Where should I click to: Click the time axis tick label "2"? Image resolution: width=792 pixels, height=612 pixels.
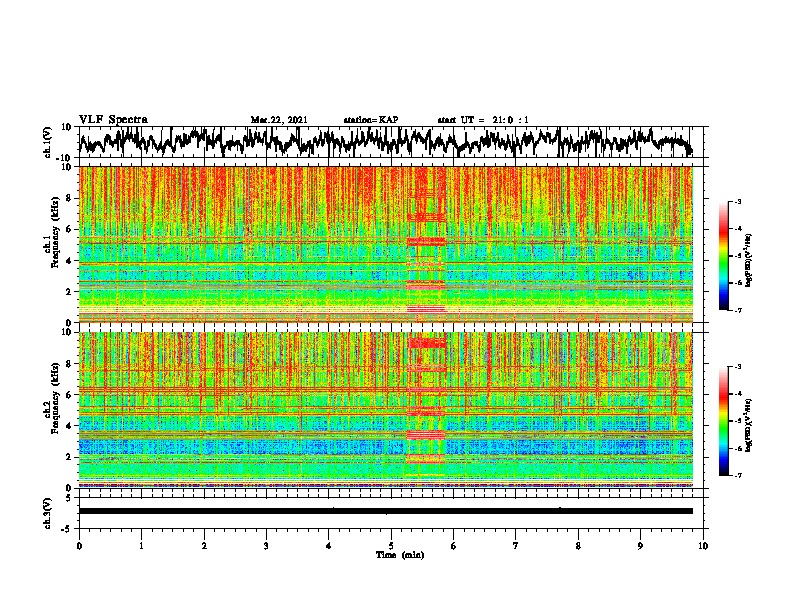[204, 546]
